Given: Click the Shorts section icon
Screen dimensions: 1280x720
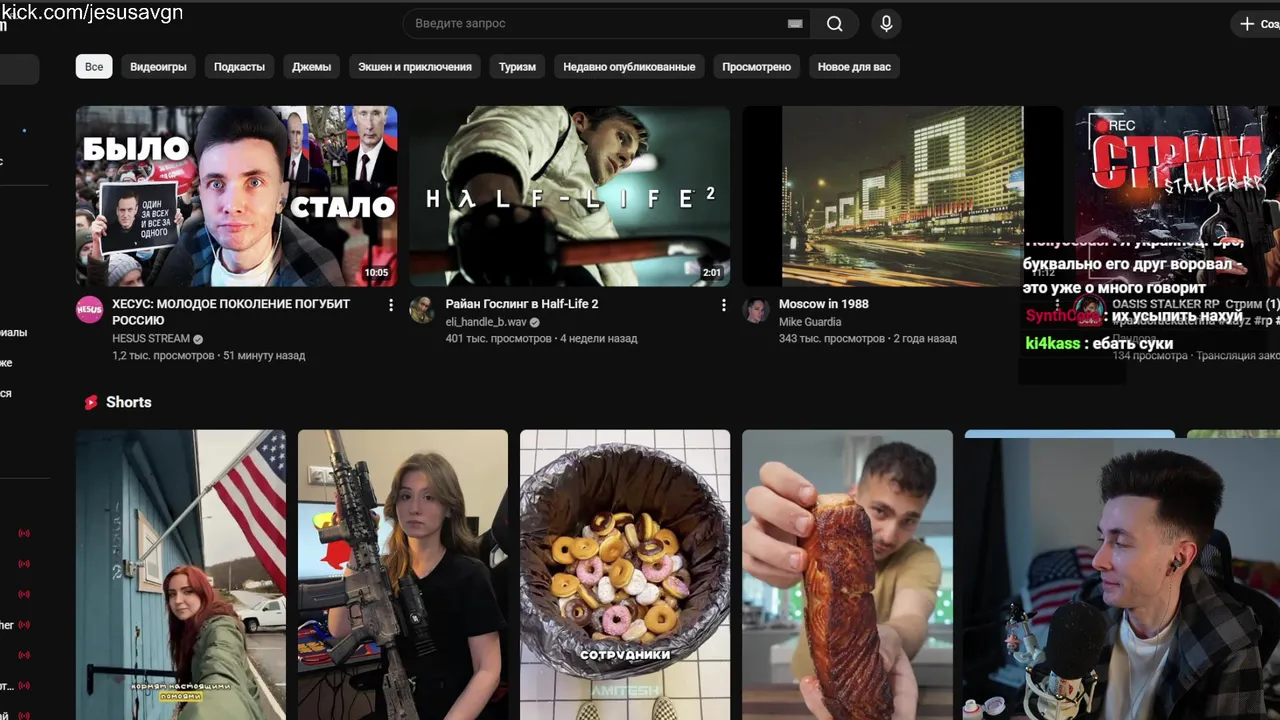Looking at the screenshot, I should pyautogui.click(x=91, y=402).
